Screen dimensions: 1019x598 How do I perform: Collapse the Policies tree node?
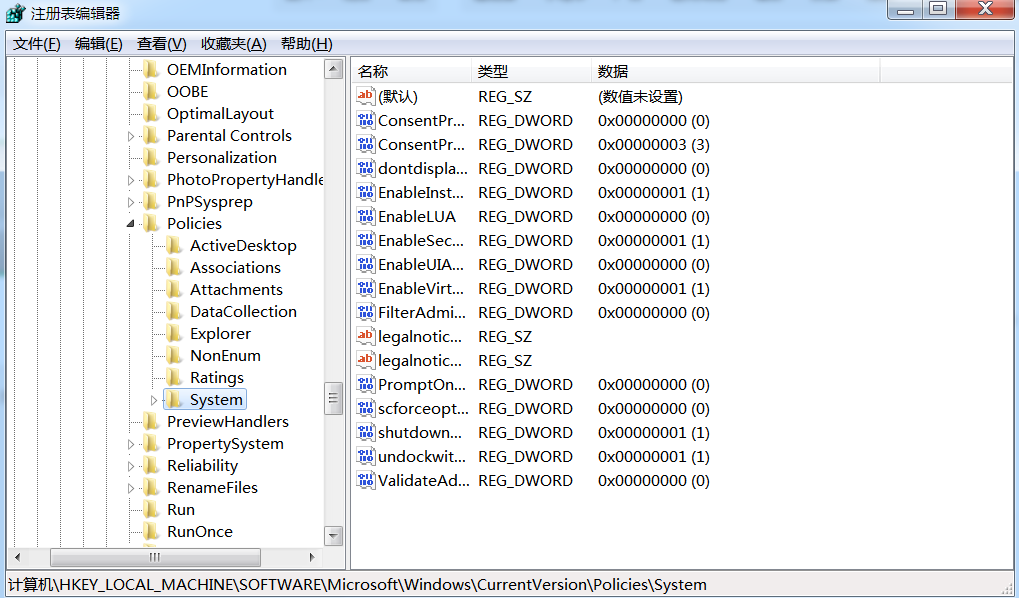pos(131,224)
